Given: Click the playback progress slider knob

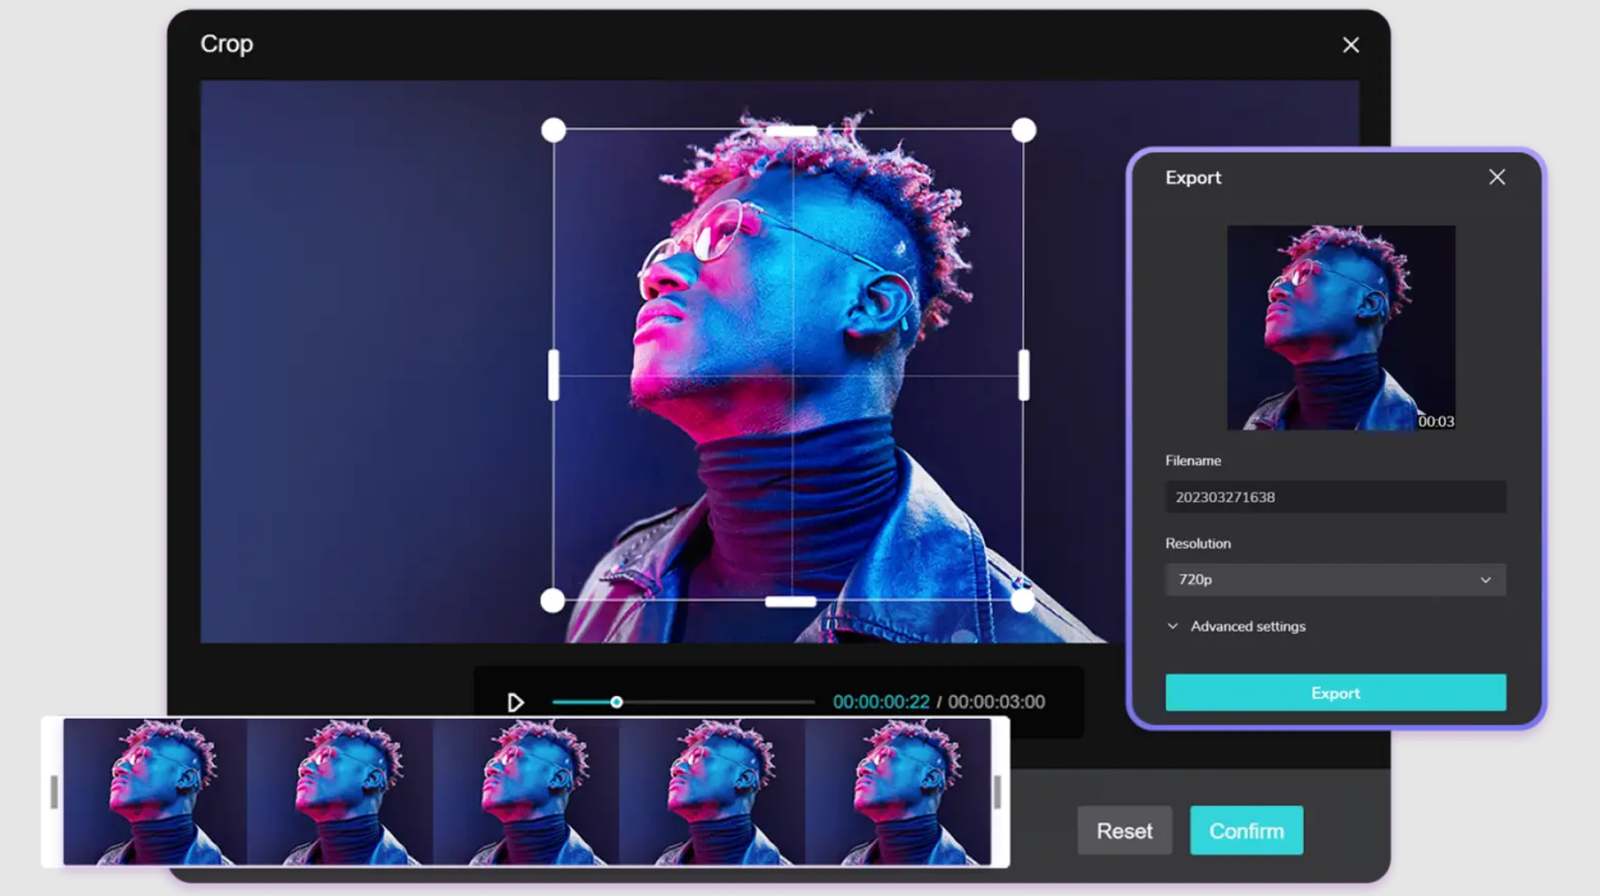Looking at the screenshot, I should point(617,702).
